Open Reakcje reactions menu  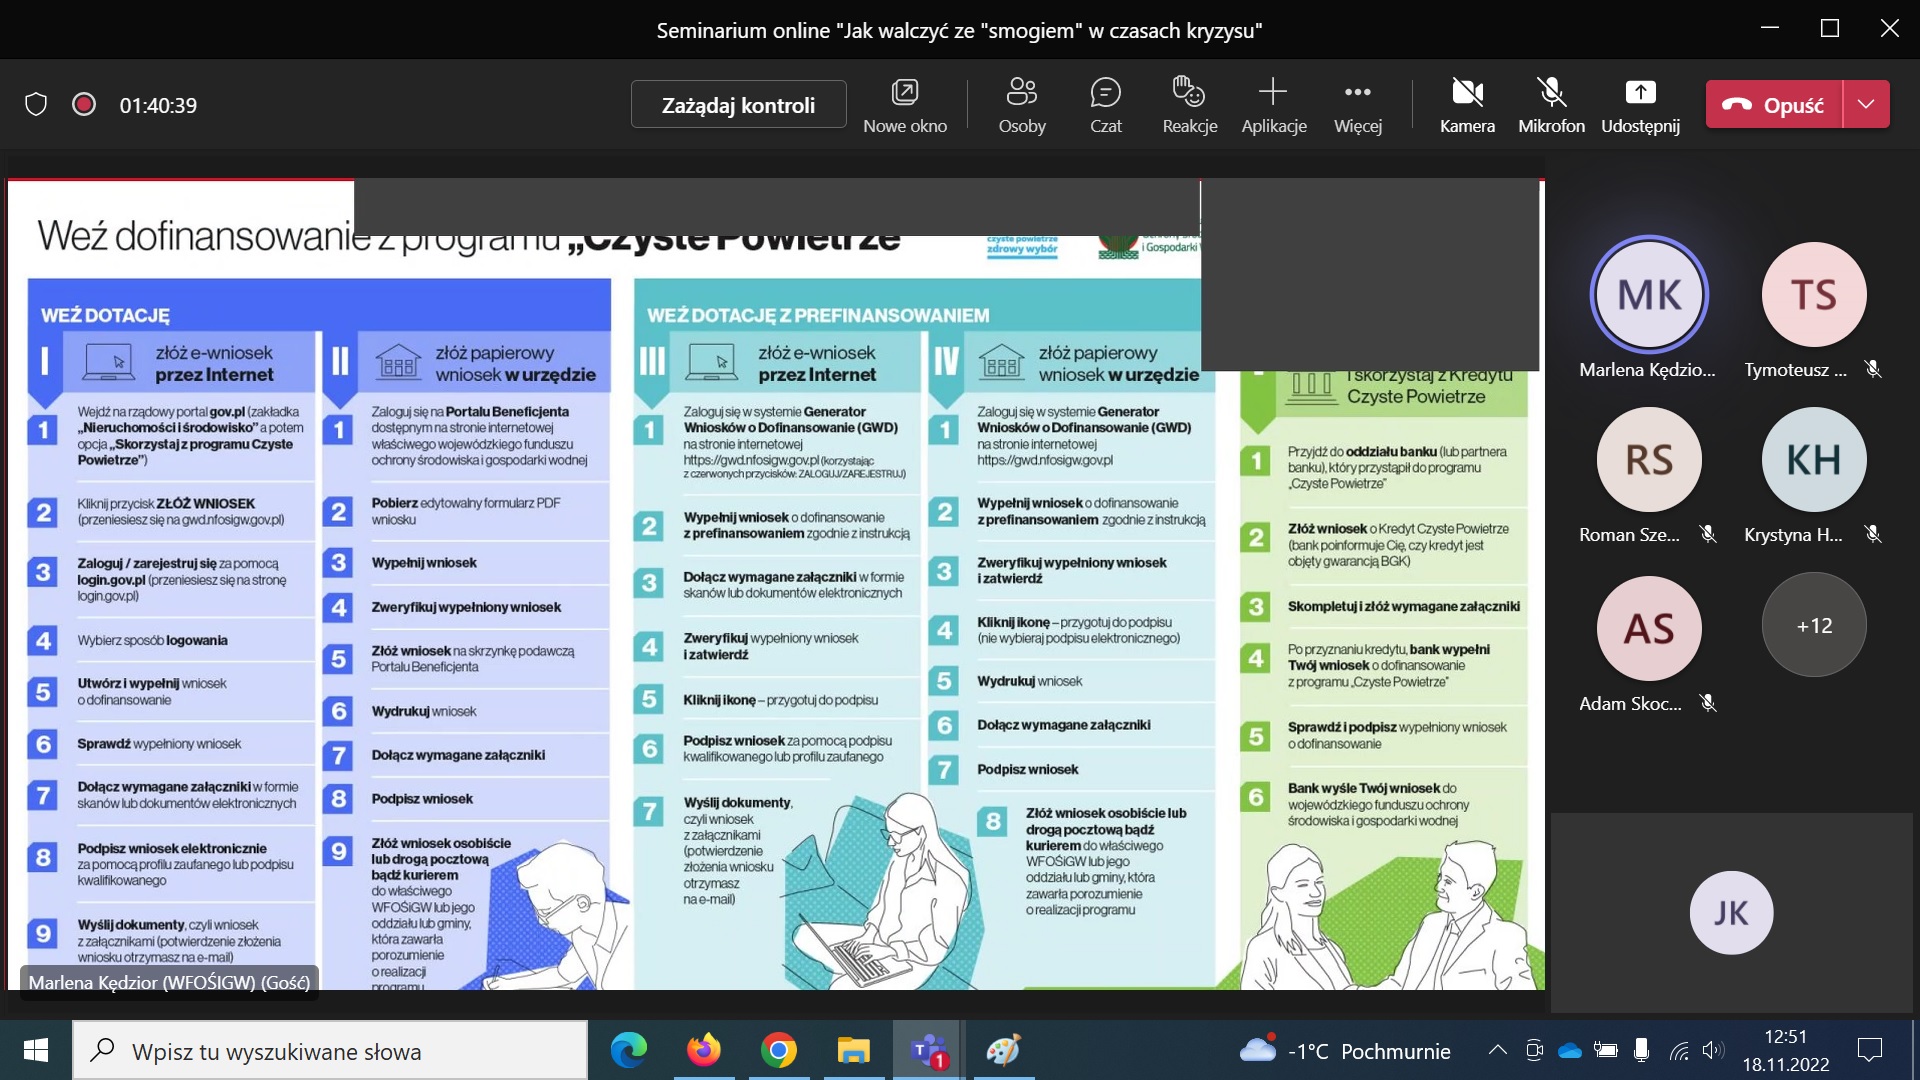[x=1189, y=105]
